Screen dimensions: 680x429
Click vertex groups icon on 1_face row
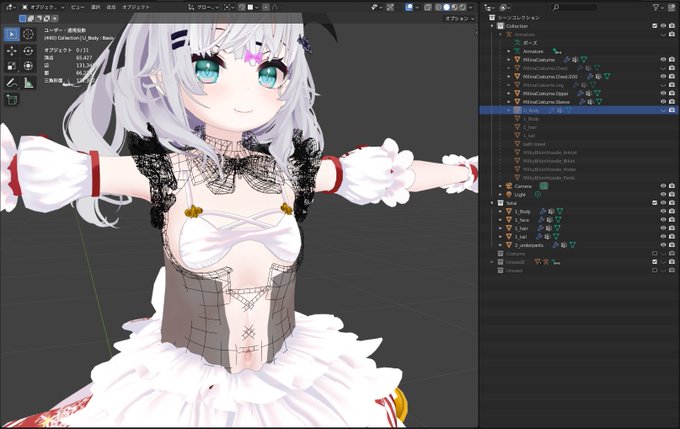pyautogui.click(x=549, y=220)
